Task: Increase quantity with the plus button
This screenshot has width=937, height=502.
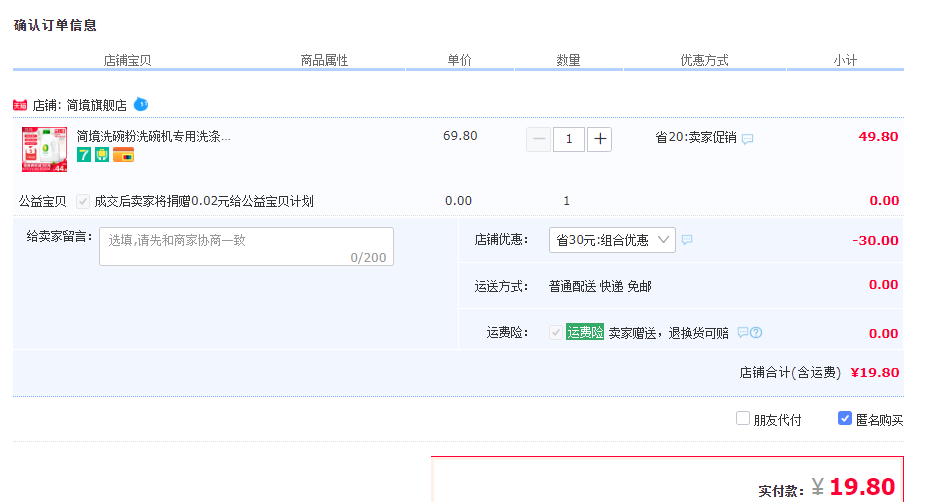Action: point(599,139)
